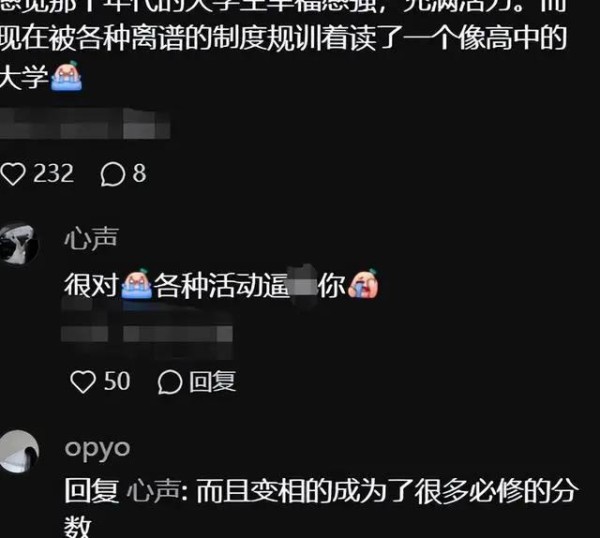Click the sobbing emoji at end of 心声's comment
Screen dimensions: 600x538
coord(363,284)
